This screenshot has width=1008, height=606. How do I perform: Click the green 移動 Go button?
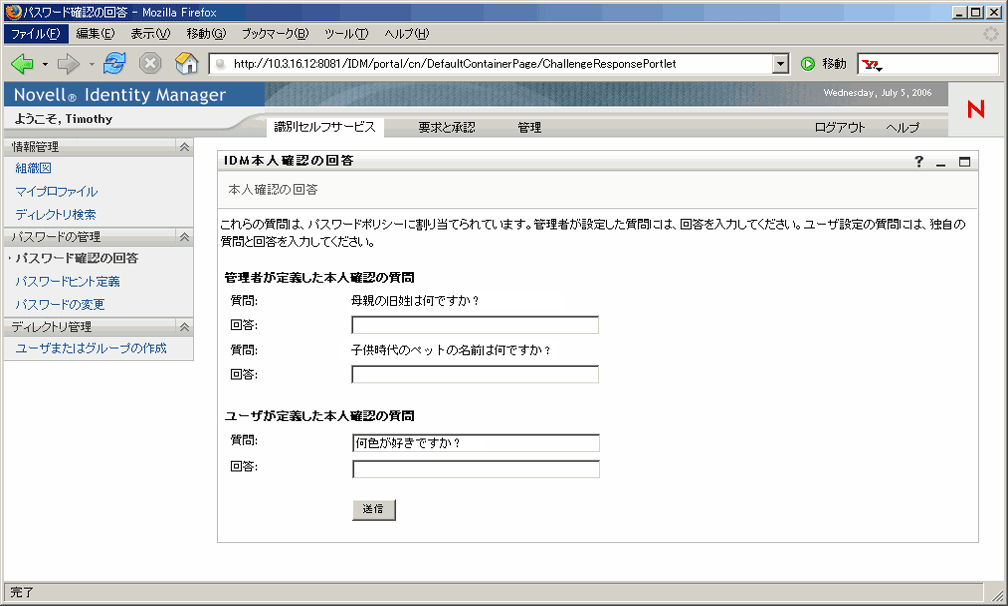tap(824, 64)
